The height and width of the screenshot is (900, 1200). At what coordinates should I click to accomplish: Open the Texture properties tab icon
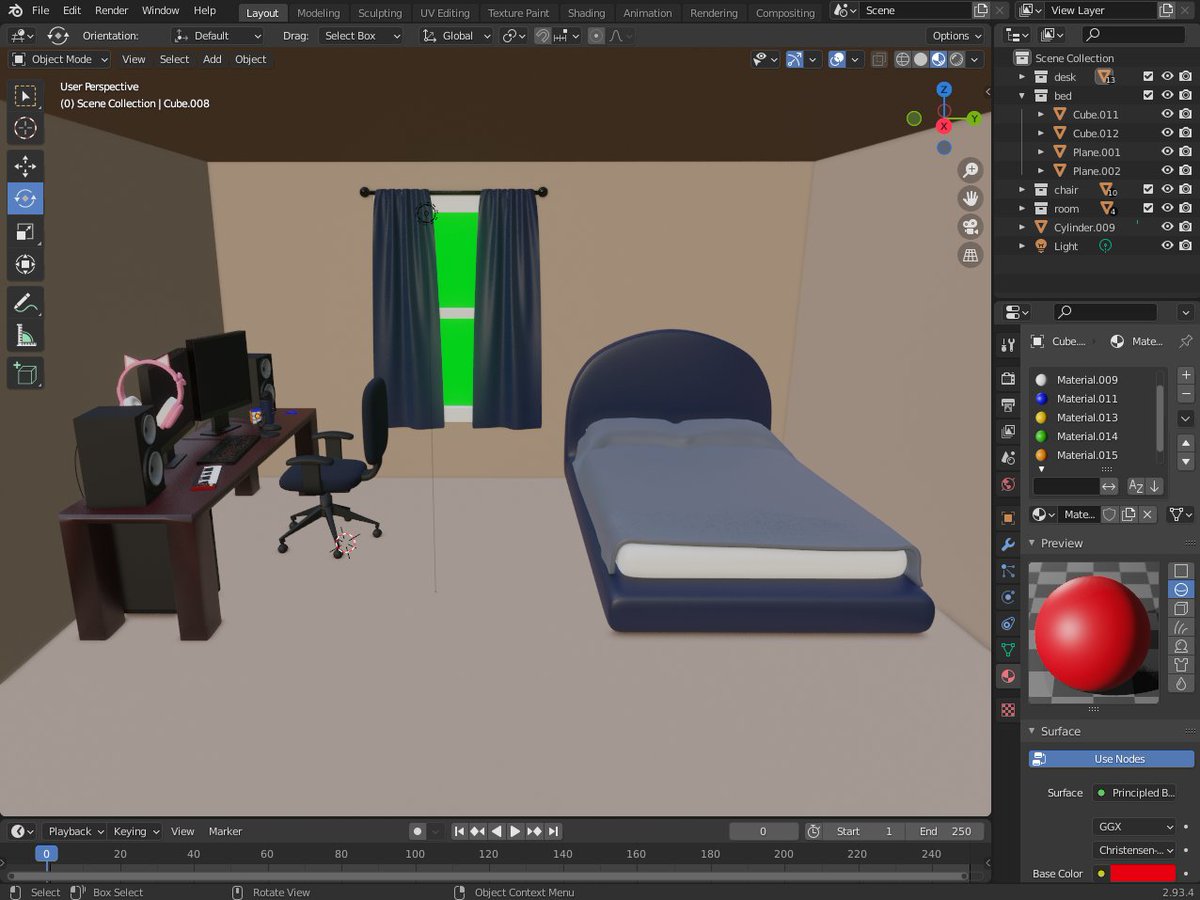[1008, 709]
